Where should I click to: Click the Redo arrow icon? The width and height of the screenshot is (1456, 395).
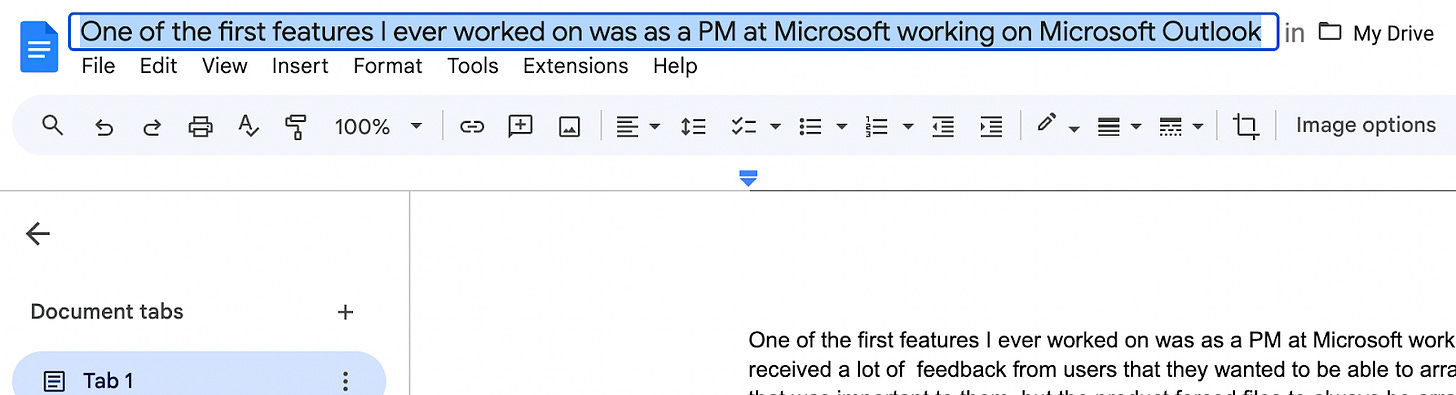pyautogui.click(x=152, y=127)
